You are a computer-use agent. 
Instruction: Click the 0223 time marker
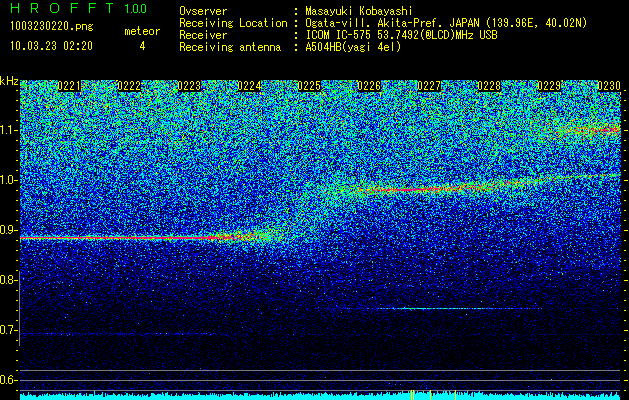[x=189, y=86]
